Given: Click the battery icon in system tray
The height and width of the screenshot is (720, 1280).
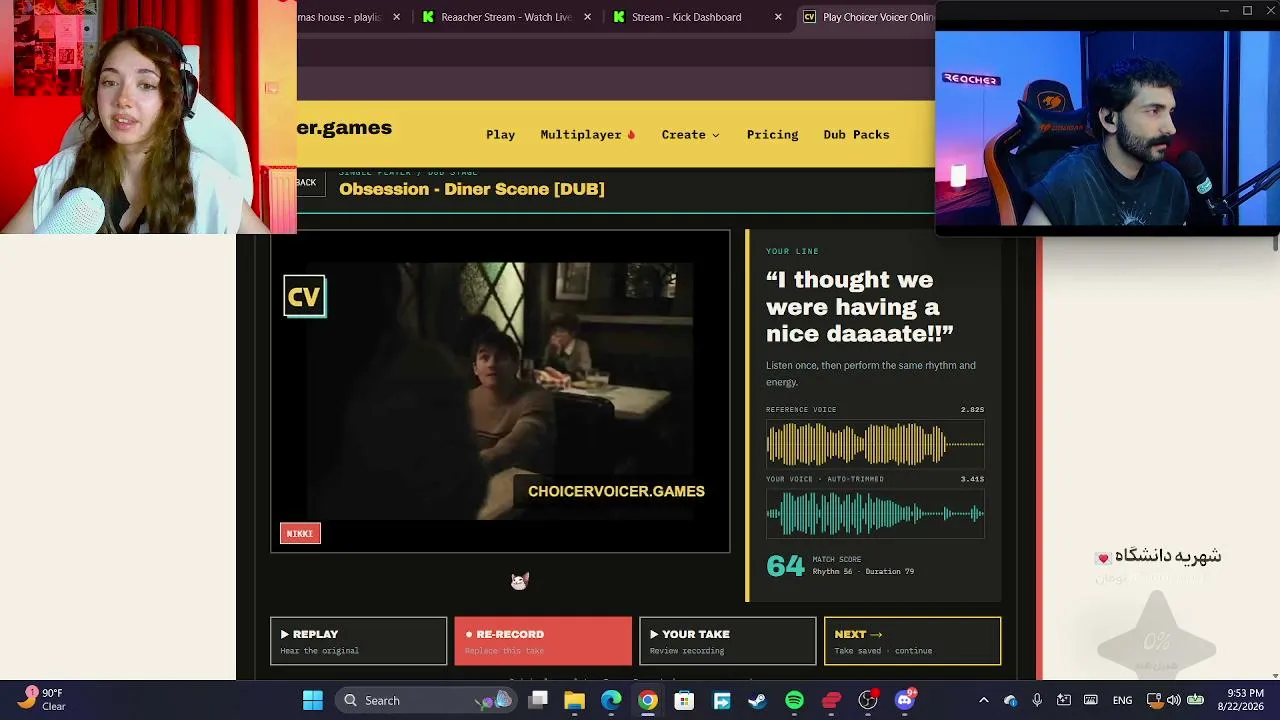Looking at the screenshot, I should 1195,701.
